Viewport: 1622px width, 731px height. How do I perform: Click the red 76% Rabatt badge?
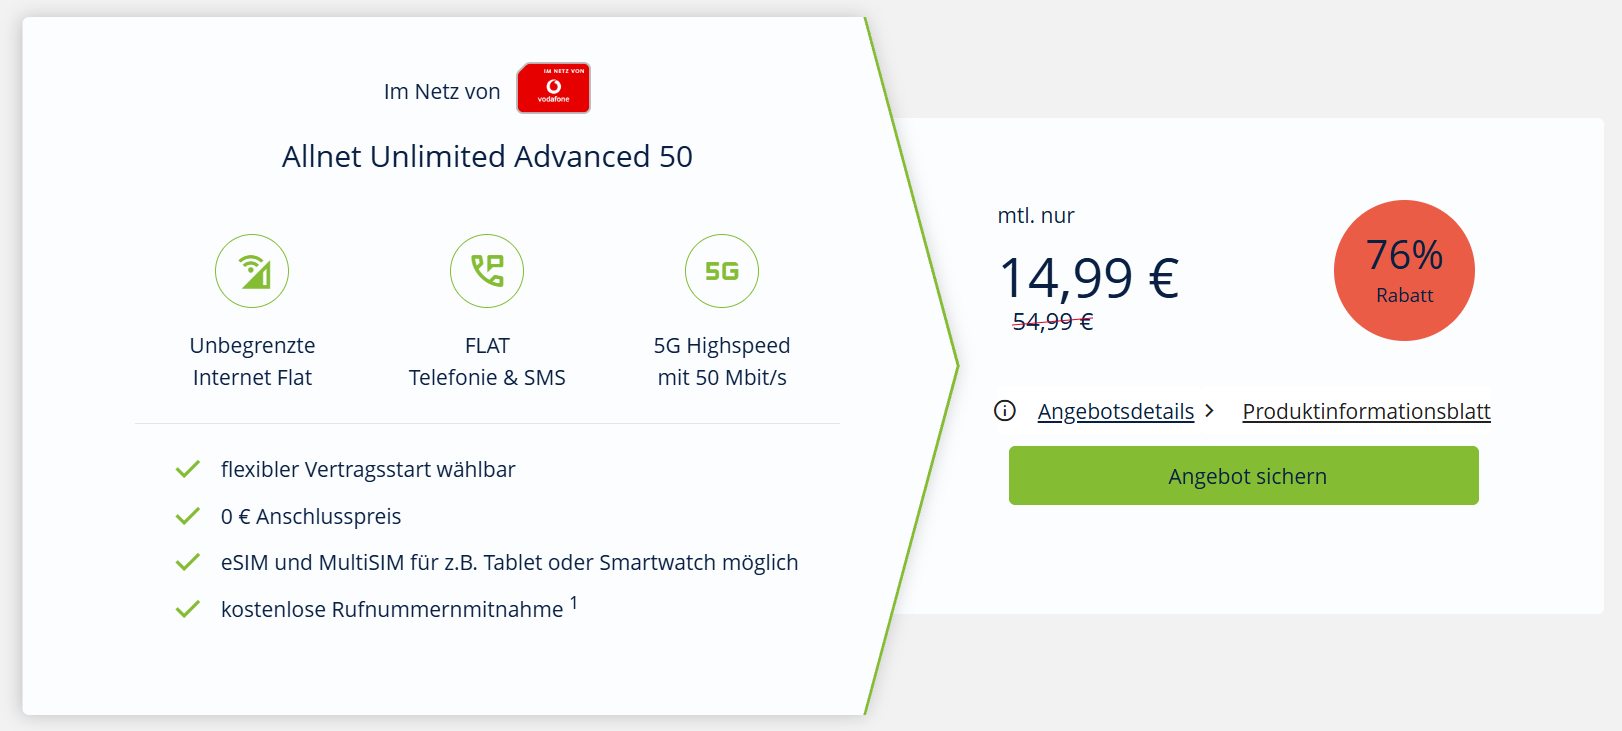click(x=1404, y=271)
